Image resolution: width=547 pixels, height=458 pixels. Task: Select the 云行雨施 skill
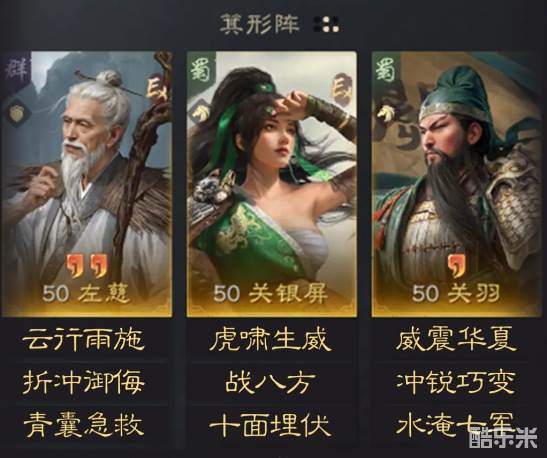tap(84, 340)
